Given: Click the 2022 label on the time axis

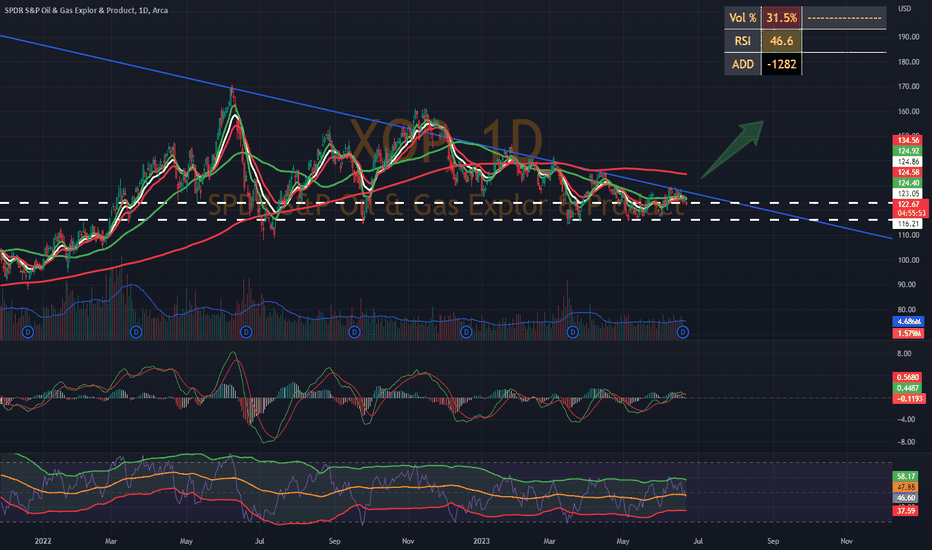Looking at the screenshot, I should coord(43,541).
